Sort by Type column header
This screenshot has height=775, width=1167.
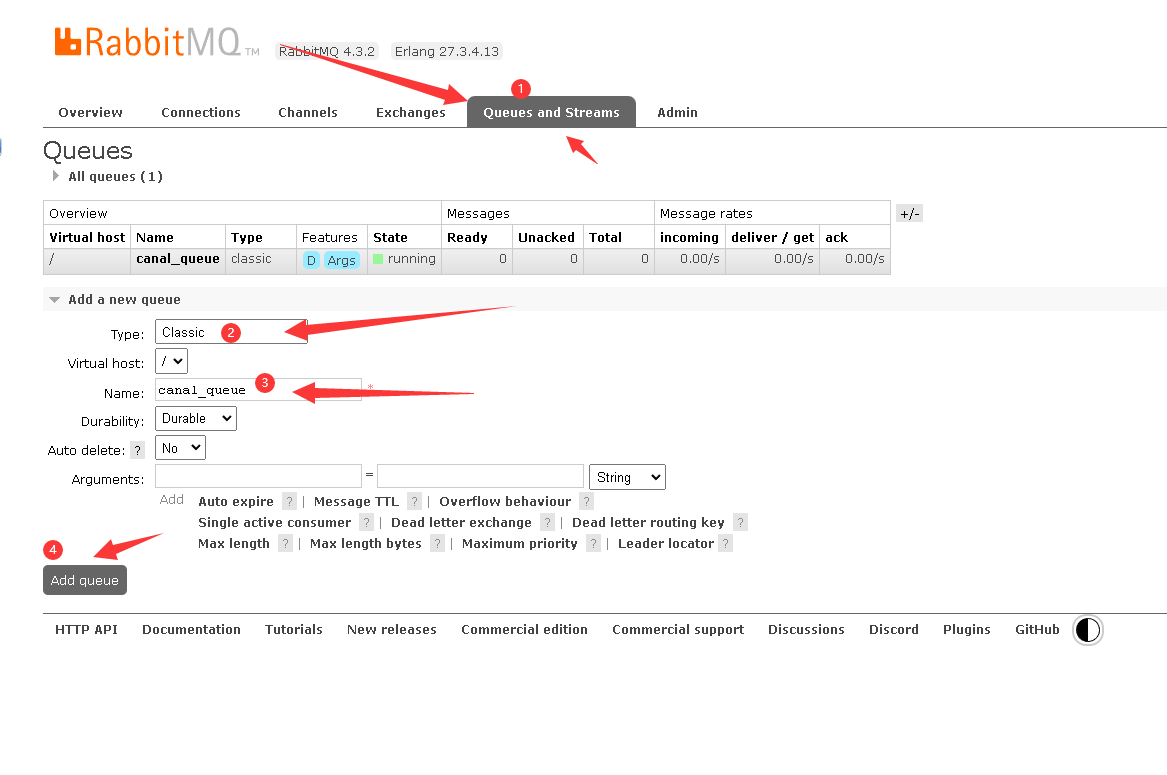click(246, 237)
